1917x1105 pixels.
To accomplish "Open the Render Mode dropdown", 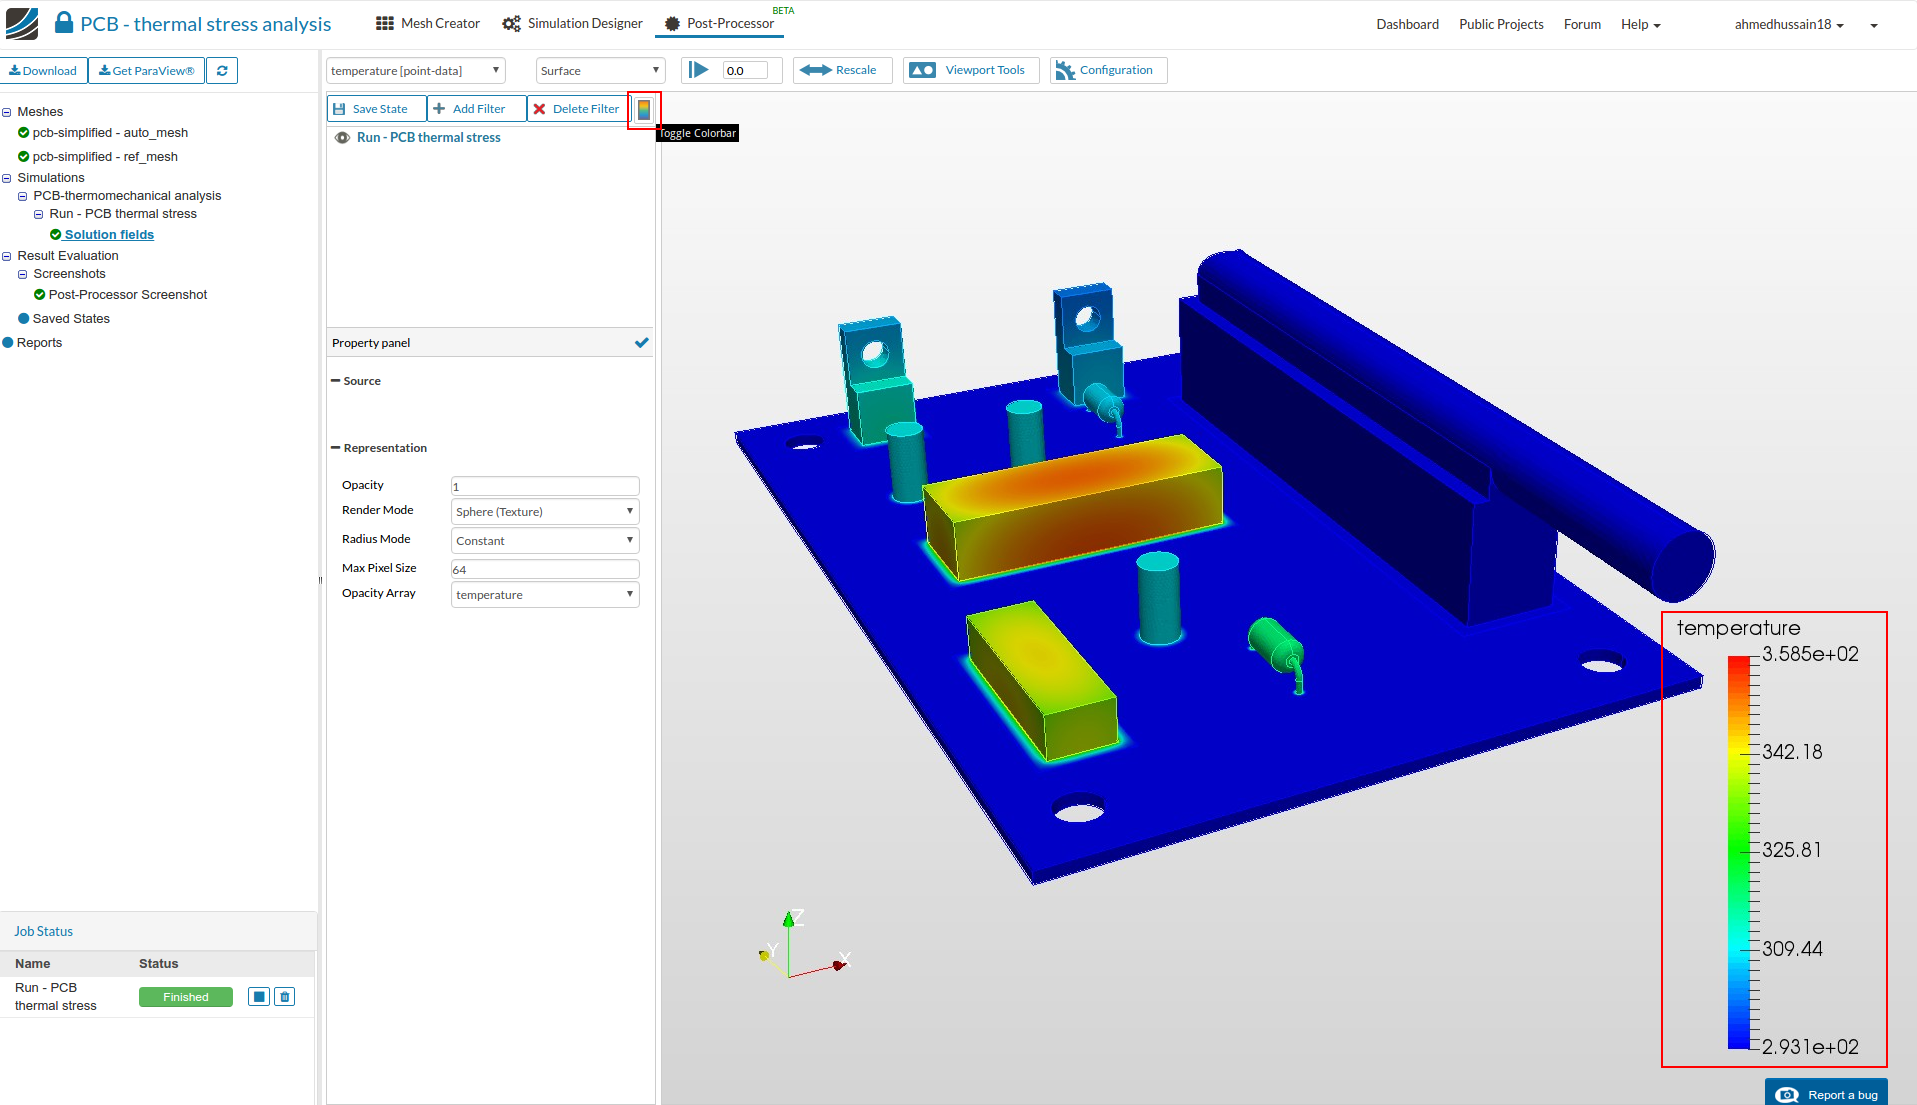I will click(x=544, y=512).
